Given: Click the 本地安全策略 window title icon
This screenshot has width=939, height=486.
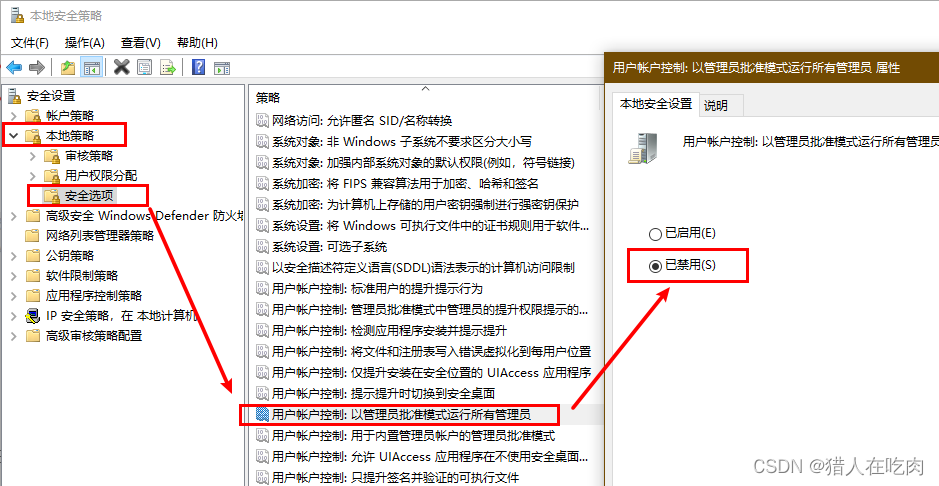Looking at the screenshot, I should 17,15.
